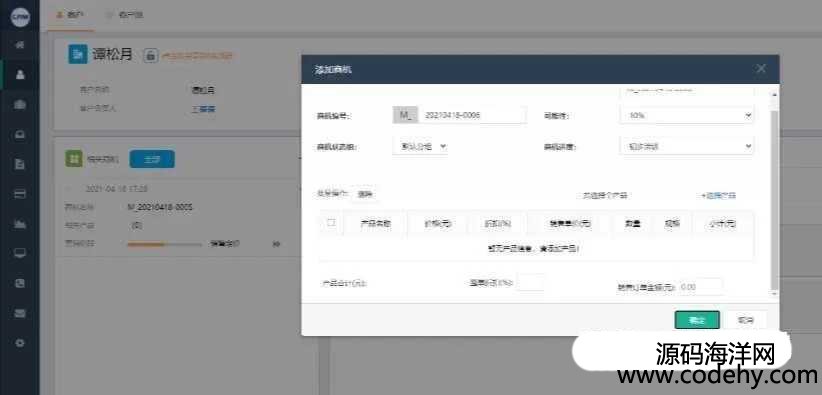Viewport: 822px width, 395px height.
Task: Open the card icon in the sidebar
Action: (x=20, y=194)
